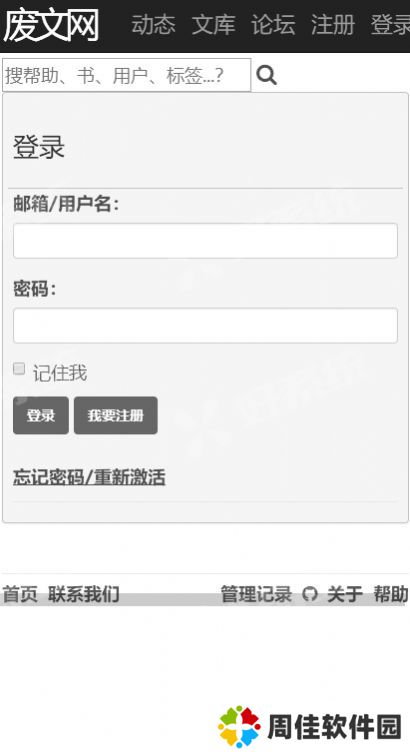Open the 忘记密码/重新激活 link

point(89,478)
